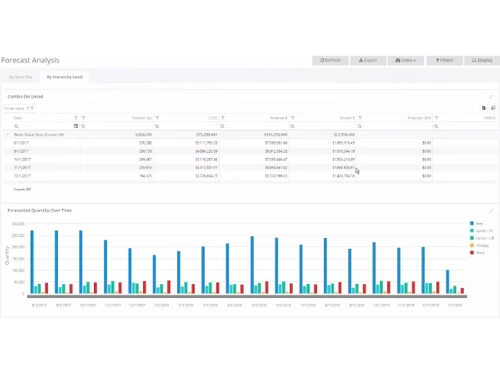Click the Projected OHS column search field
This screenshot has width=500, height=375.
click(x=394, y=126)
